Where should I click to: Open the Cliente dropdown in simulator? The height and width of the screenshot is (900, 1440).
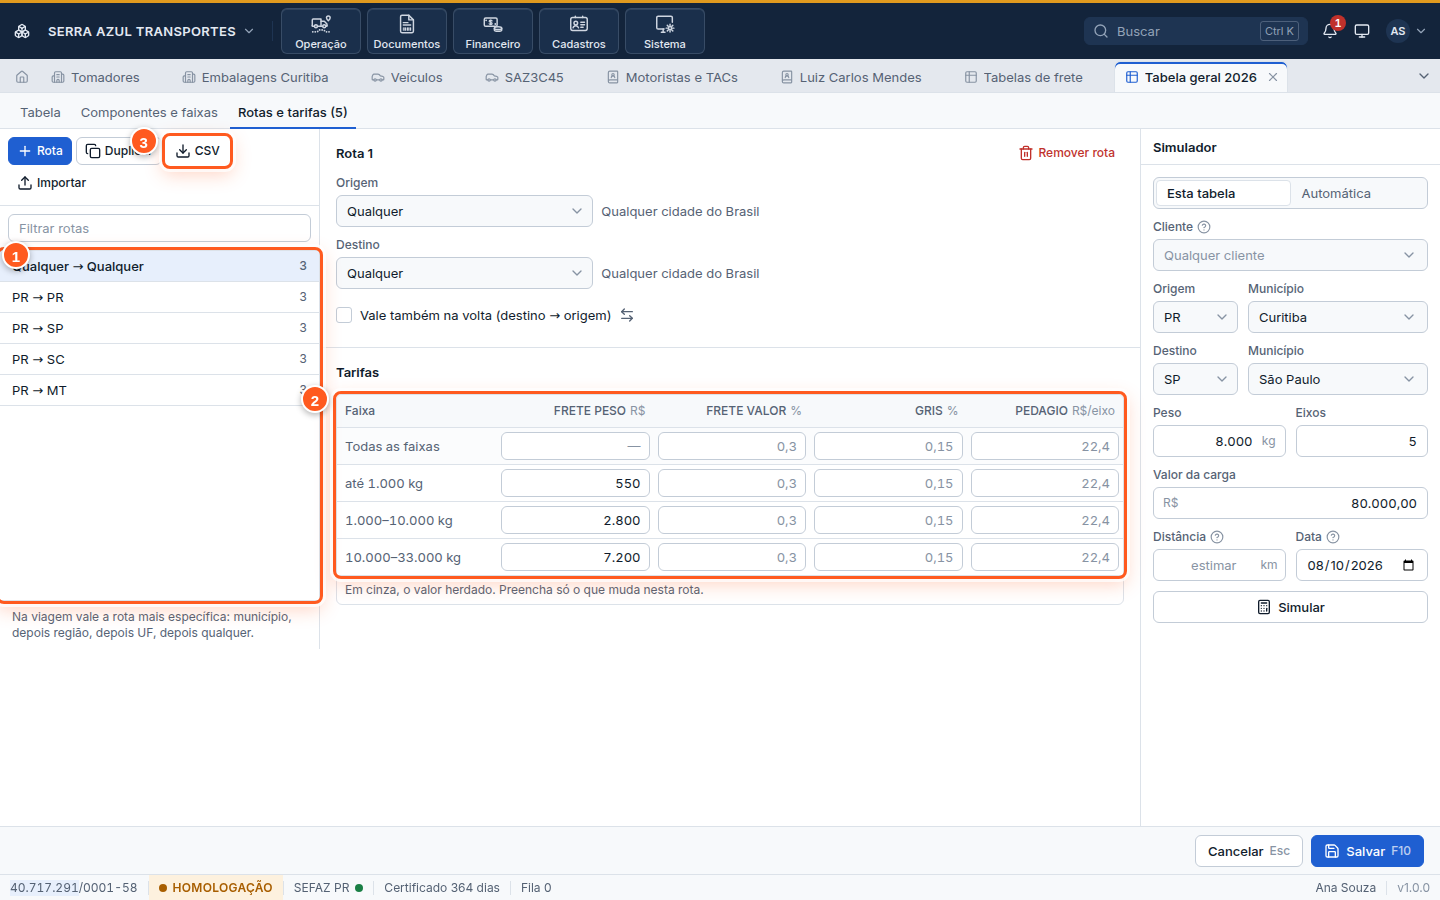point(1290,255)
